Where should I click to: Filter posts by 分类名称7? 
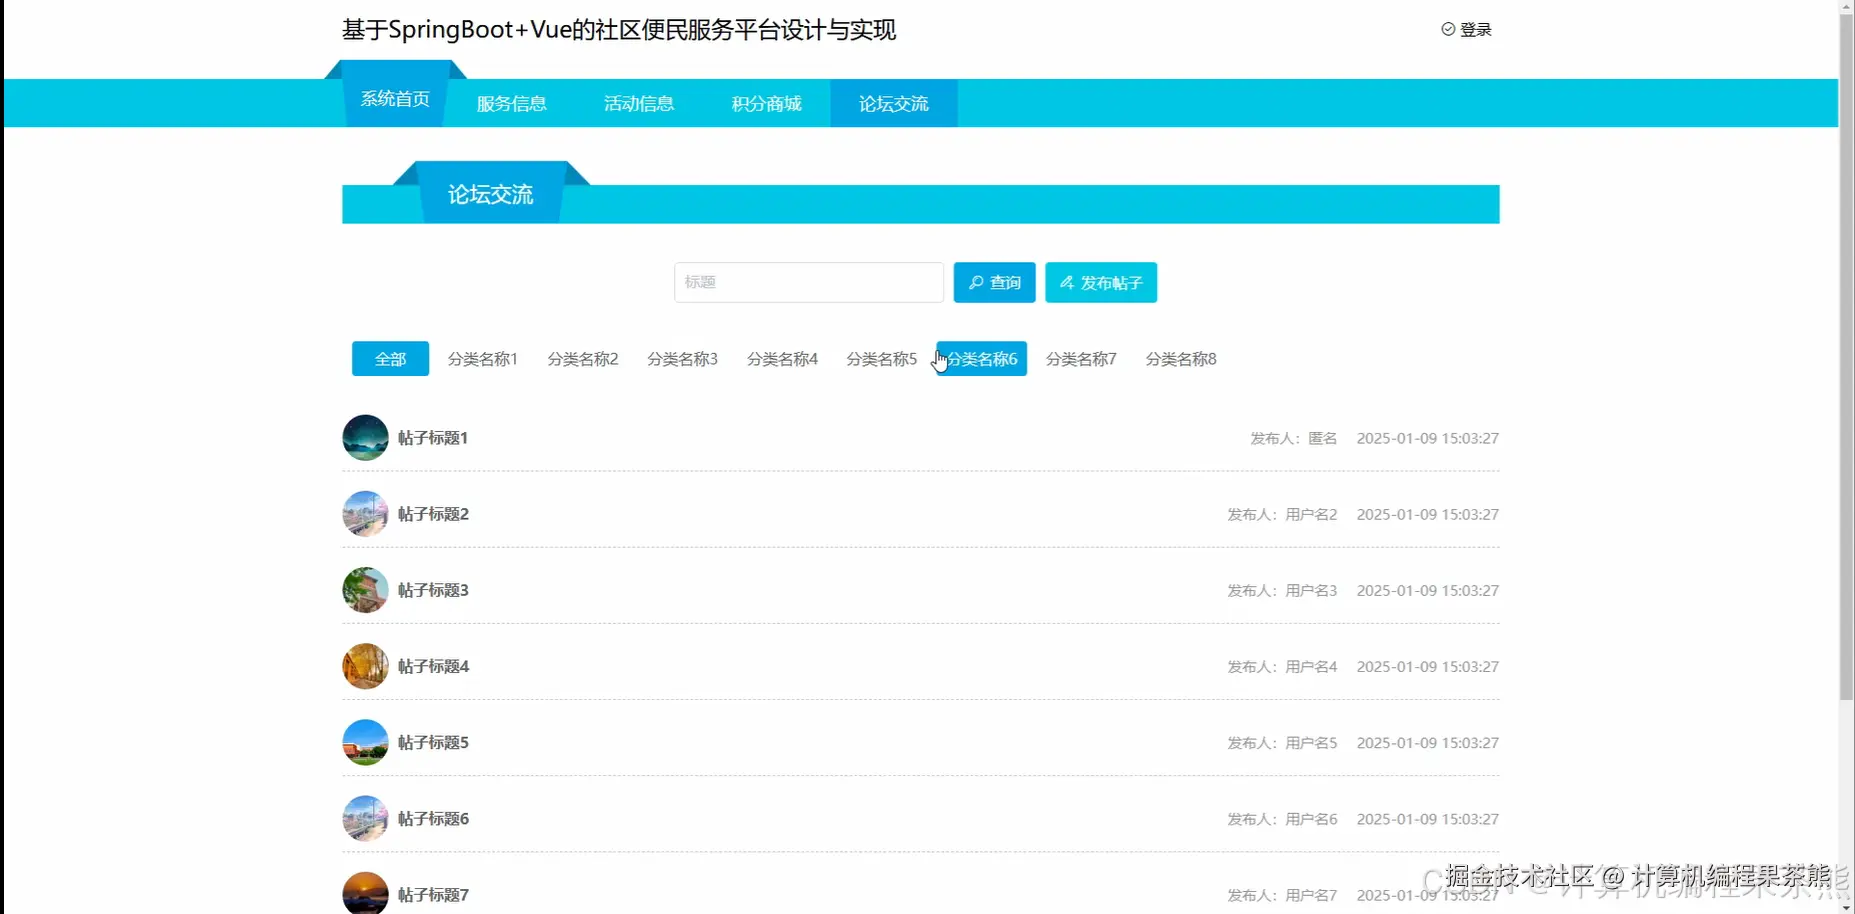point(1081,359)
